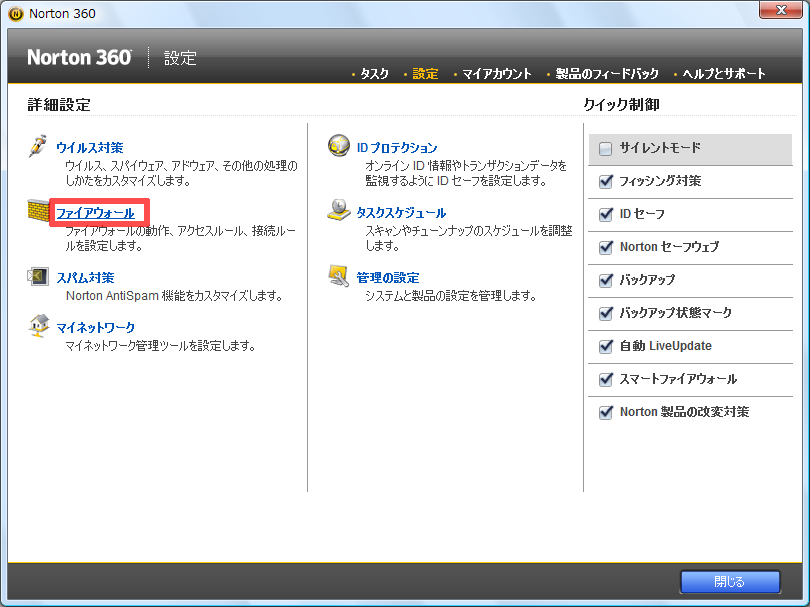
Task: Click the Norton 360 title bar icon
Action: pyautogui.click(x=15, y=14)
